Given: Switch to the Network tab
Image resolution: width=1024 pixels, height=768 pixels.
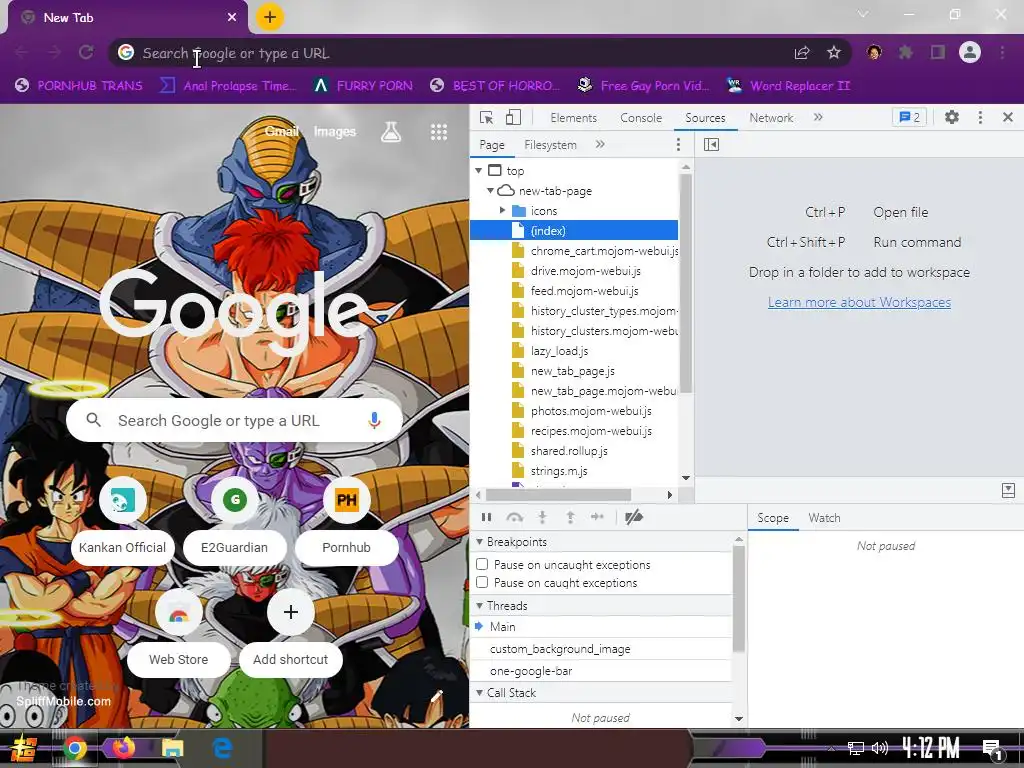Looking at the screenshot, I should [771, 118].
